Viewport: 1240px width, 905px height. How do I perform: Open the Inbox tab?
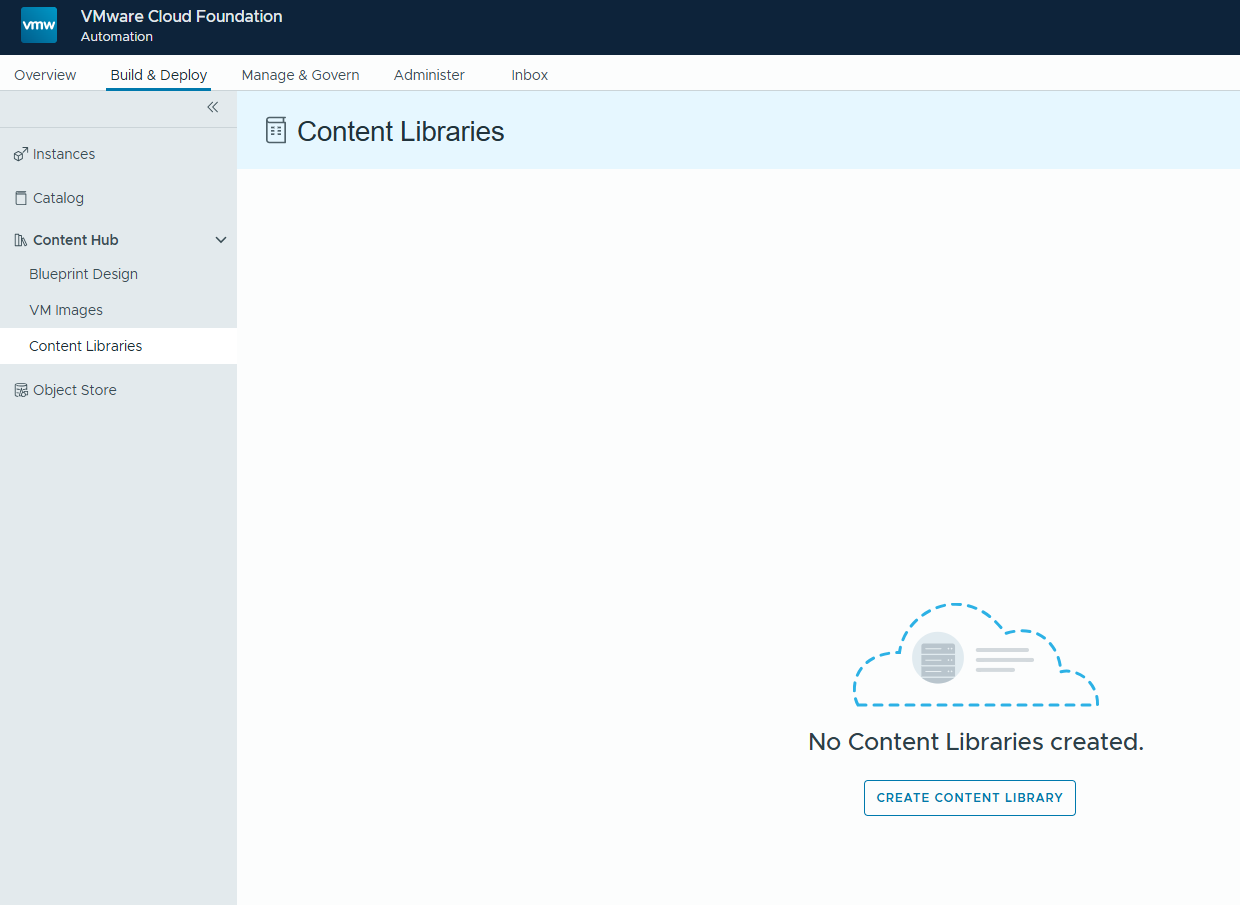[529, 75]
